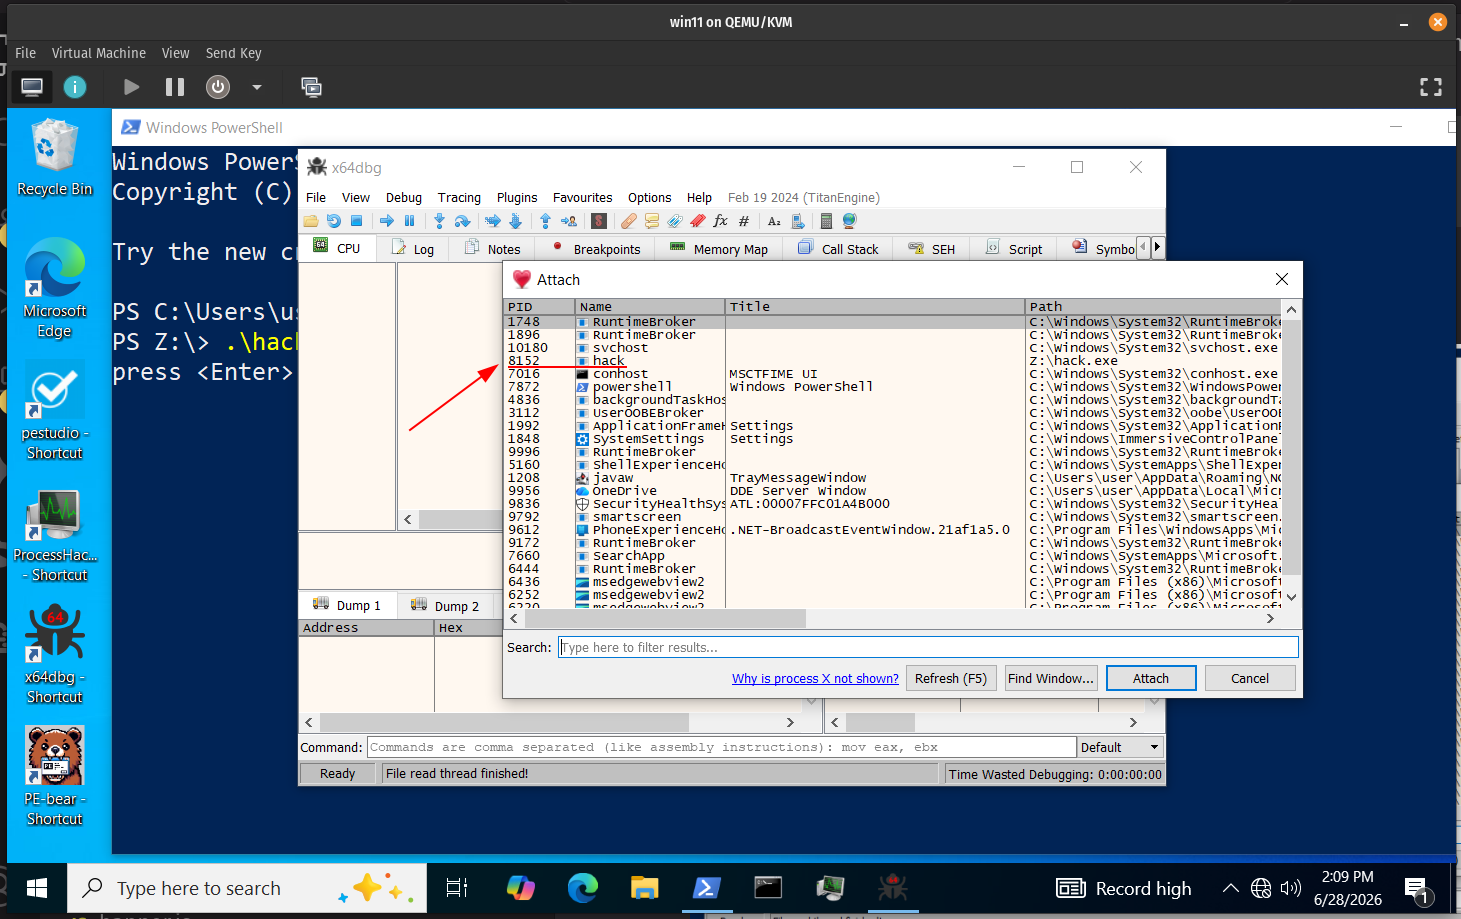
Task: Open the 'Why is process X not shown?' link
Action: pos(815,678)
